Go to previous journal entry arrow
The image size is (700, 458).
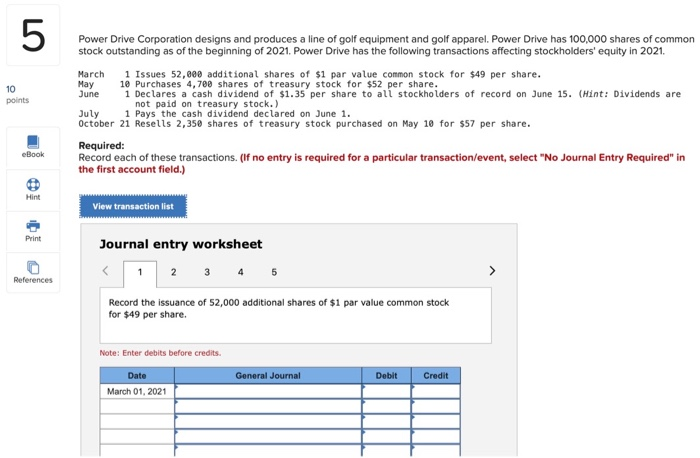[x=105, y=271]
